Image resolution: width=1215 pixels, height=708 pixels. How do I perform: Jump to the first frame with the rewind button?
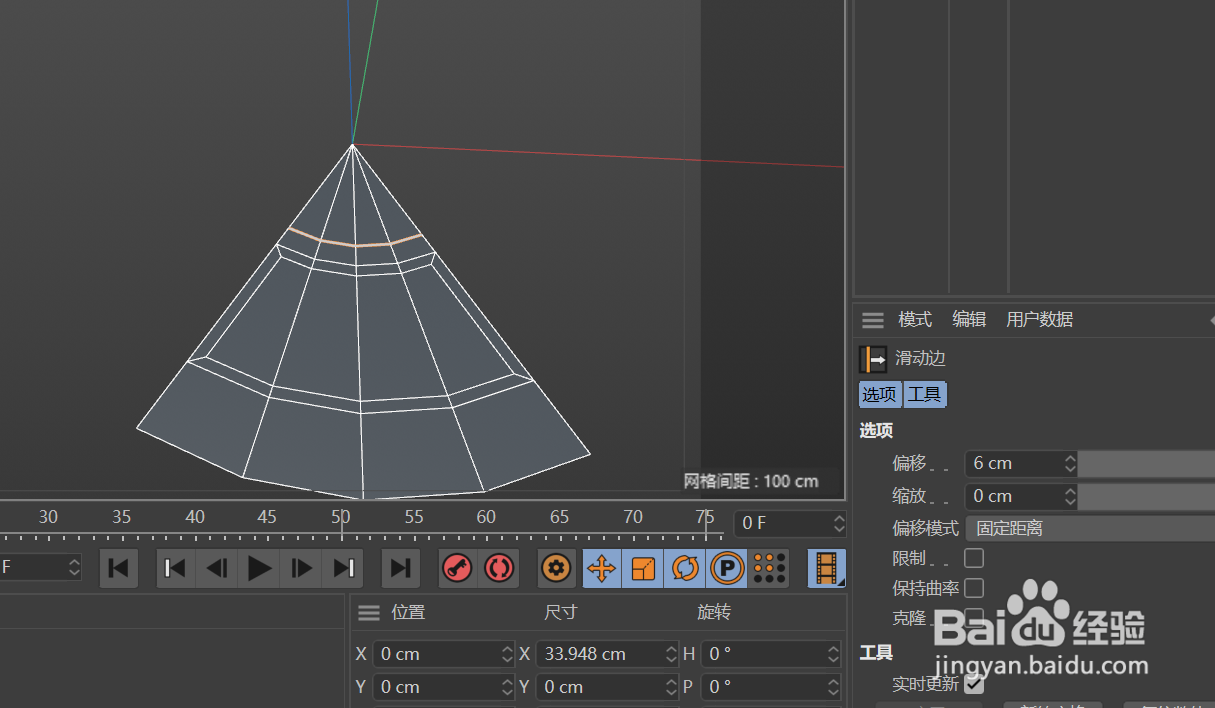coord(175,568)
